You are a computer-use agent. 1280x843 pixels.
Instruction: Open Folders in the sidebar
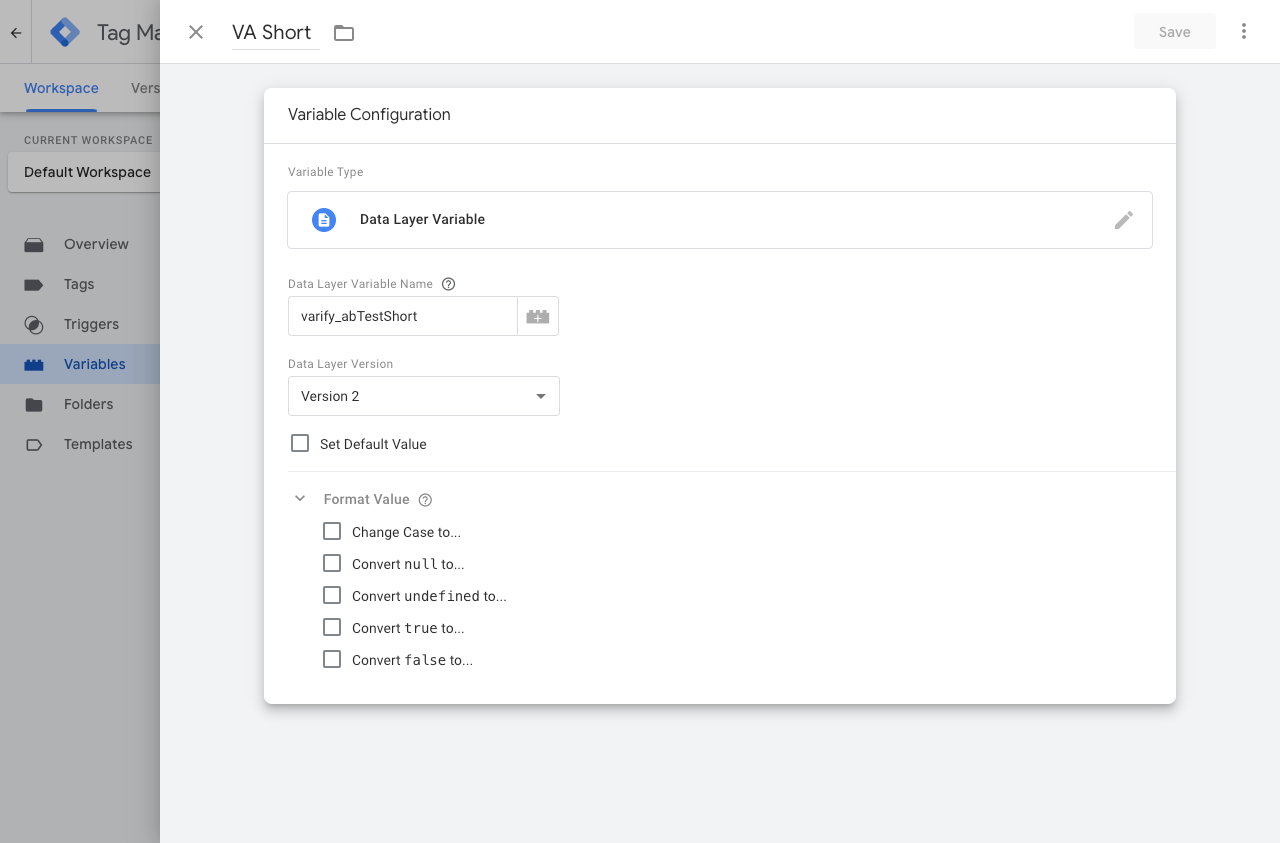pos(80,404)
